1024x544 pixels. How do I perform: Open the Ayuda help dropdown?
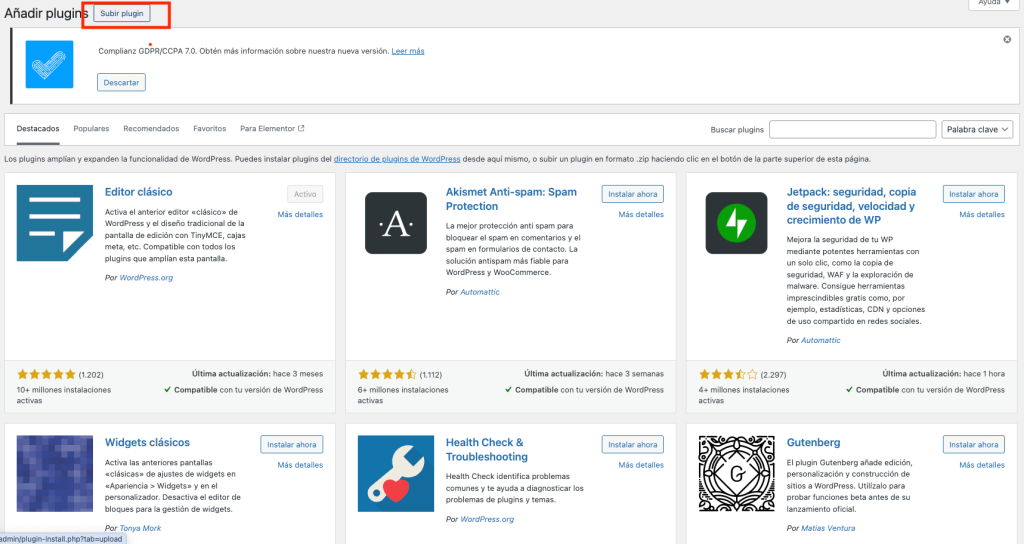[993, 3]
